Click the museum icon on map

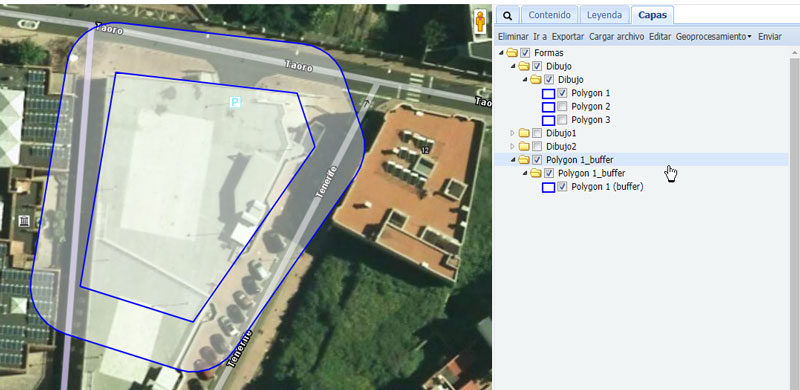23,221
